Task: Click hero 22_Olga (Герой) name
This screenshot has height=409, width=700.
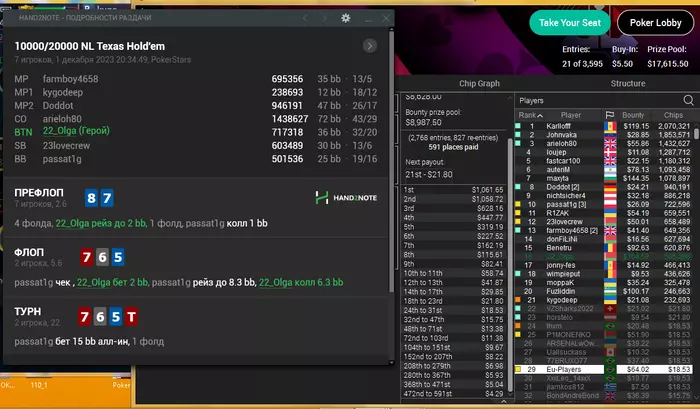Action: (76, 131)
